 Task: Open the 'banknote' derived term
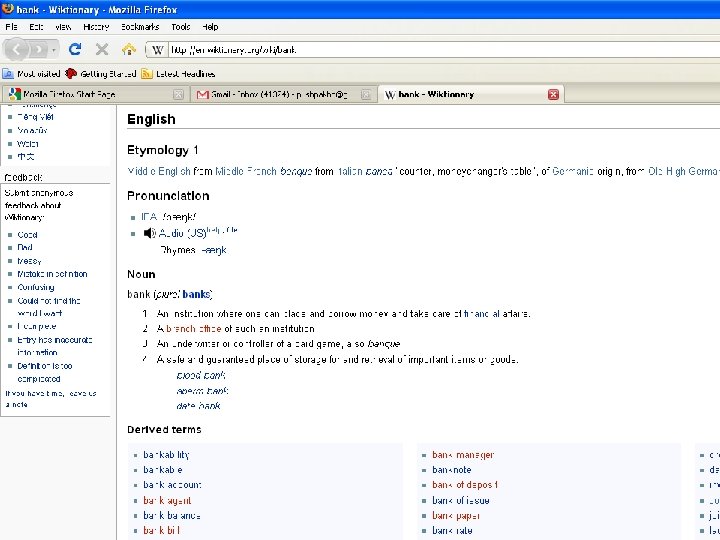pos(452,470)
